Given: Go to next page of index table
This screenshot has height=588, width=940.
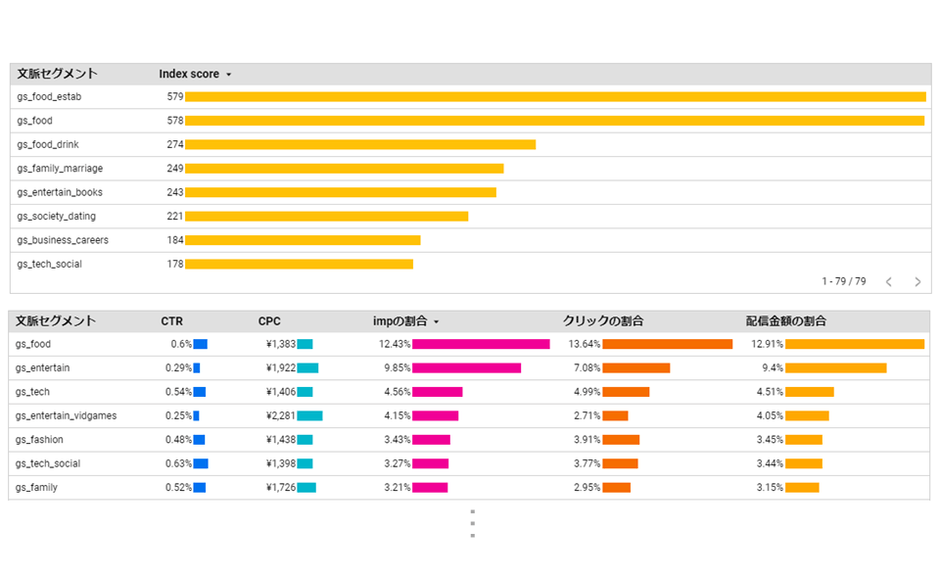Looking at the screenshot, I should pos(917,282).
